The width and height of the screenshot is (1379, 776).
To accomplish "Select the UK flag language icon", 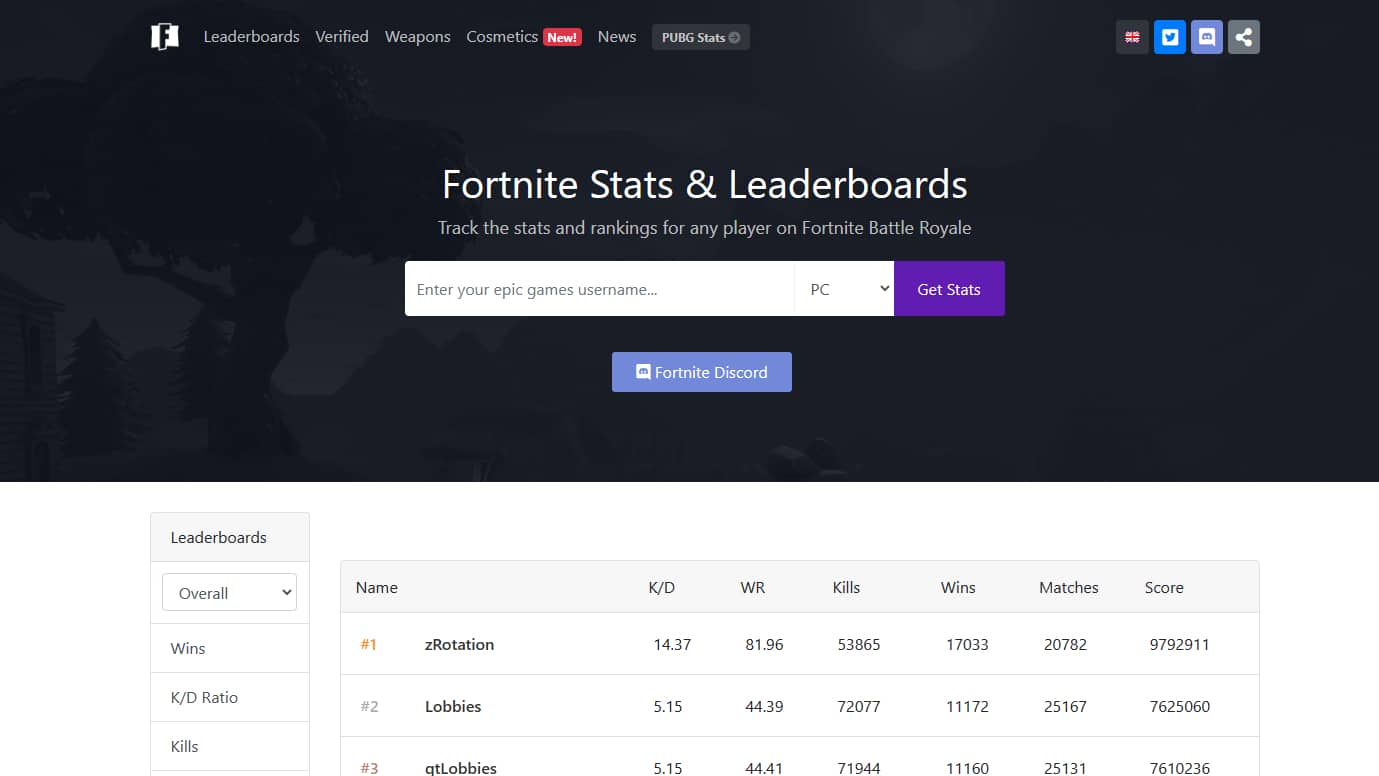I will (x=1132, y=36).
